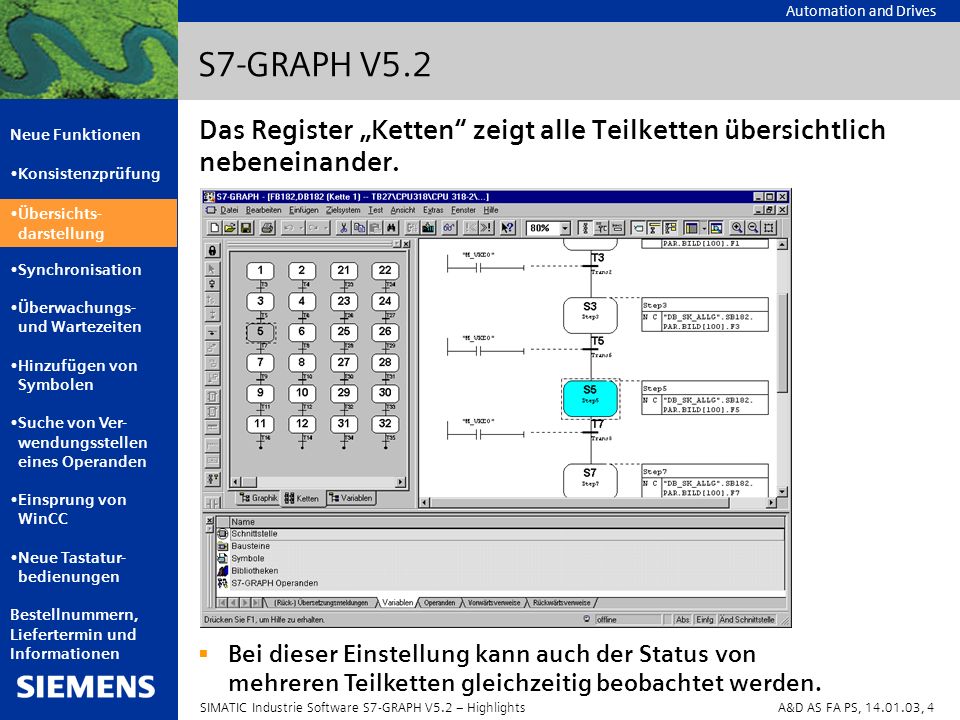
Task: Open the dropdown arrow beside overview icon
Action: 703,228
